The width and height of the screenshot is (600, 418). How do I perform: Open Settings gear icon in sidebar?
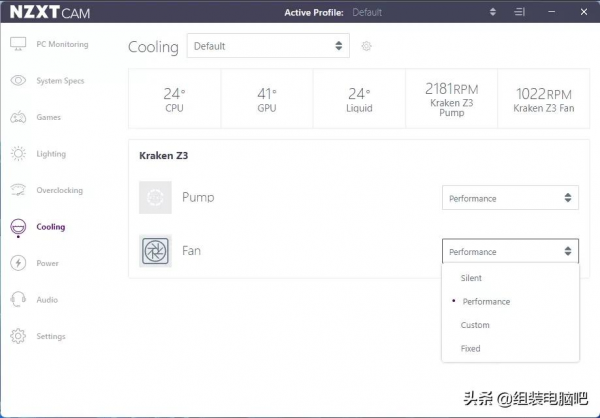point(18,336)
